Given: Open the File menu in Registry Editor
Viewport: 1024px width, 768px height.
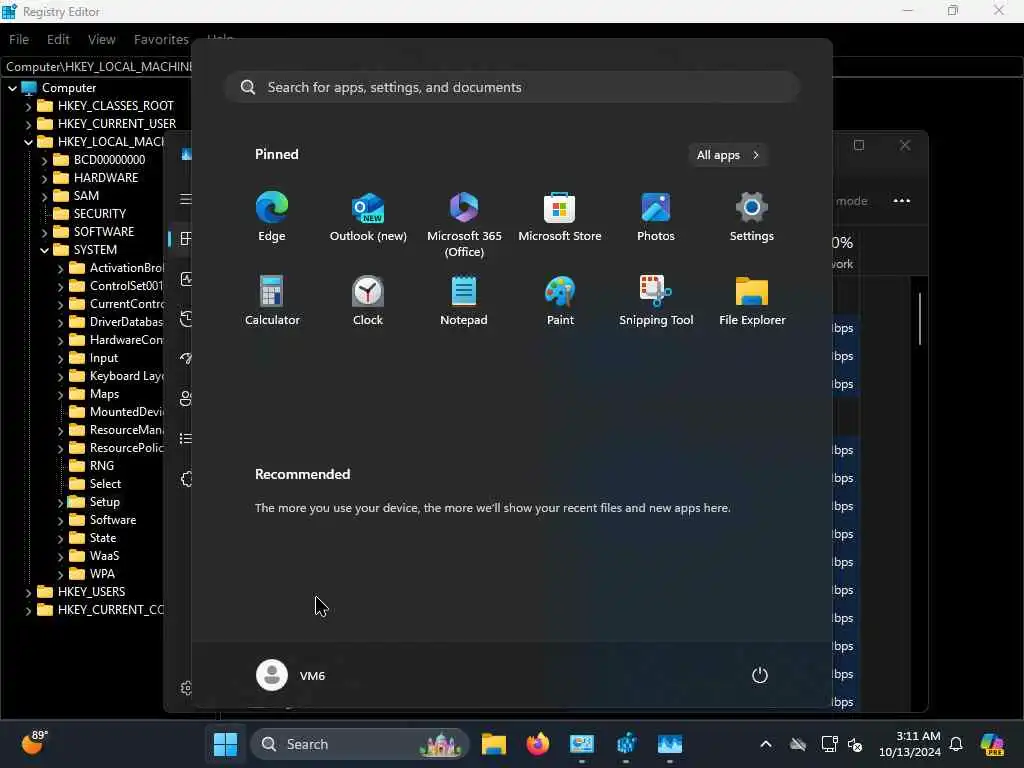Looking at the screenshot, I should (x=19, y=39).
